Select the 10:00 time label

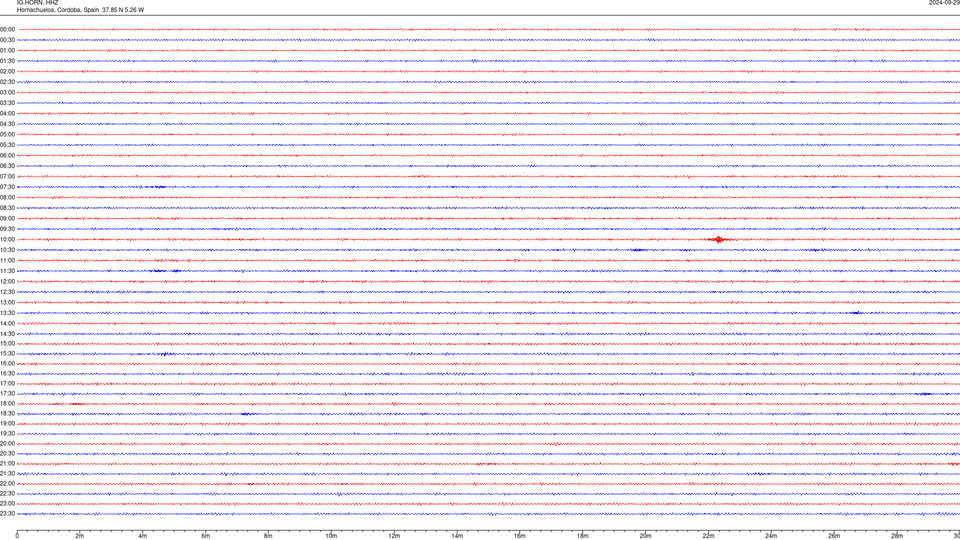tap(7, 240)
